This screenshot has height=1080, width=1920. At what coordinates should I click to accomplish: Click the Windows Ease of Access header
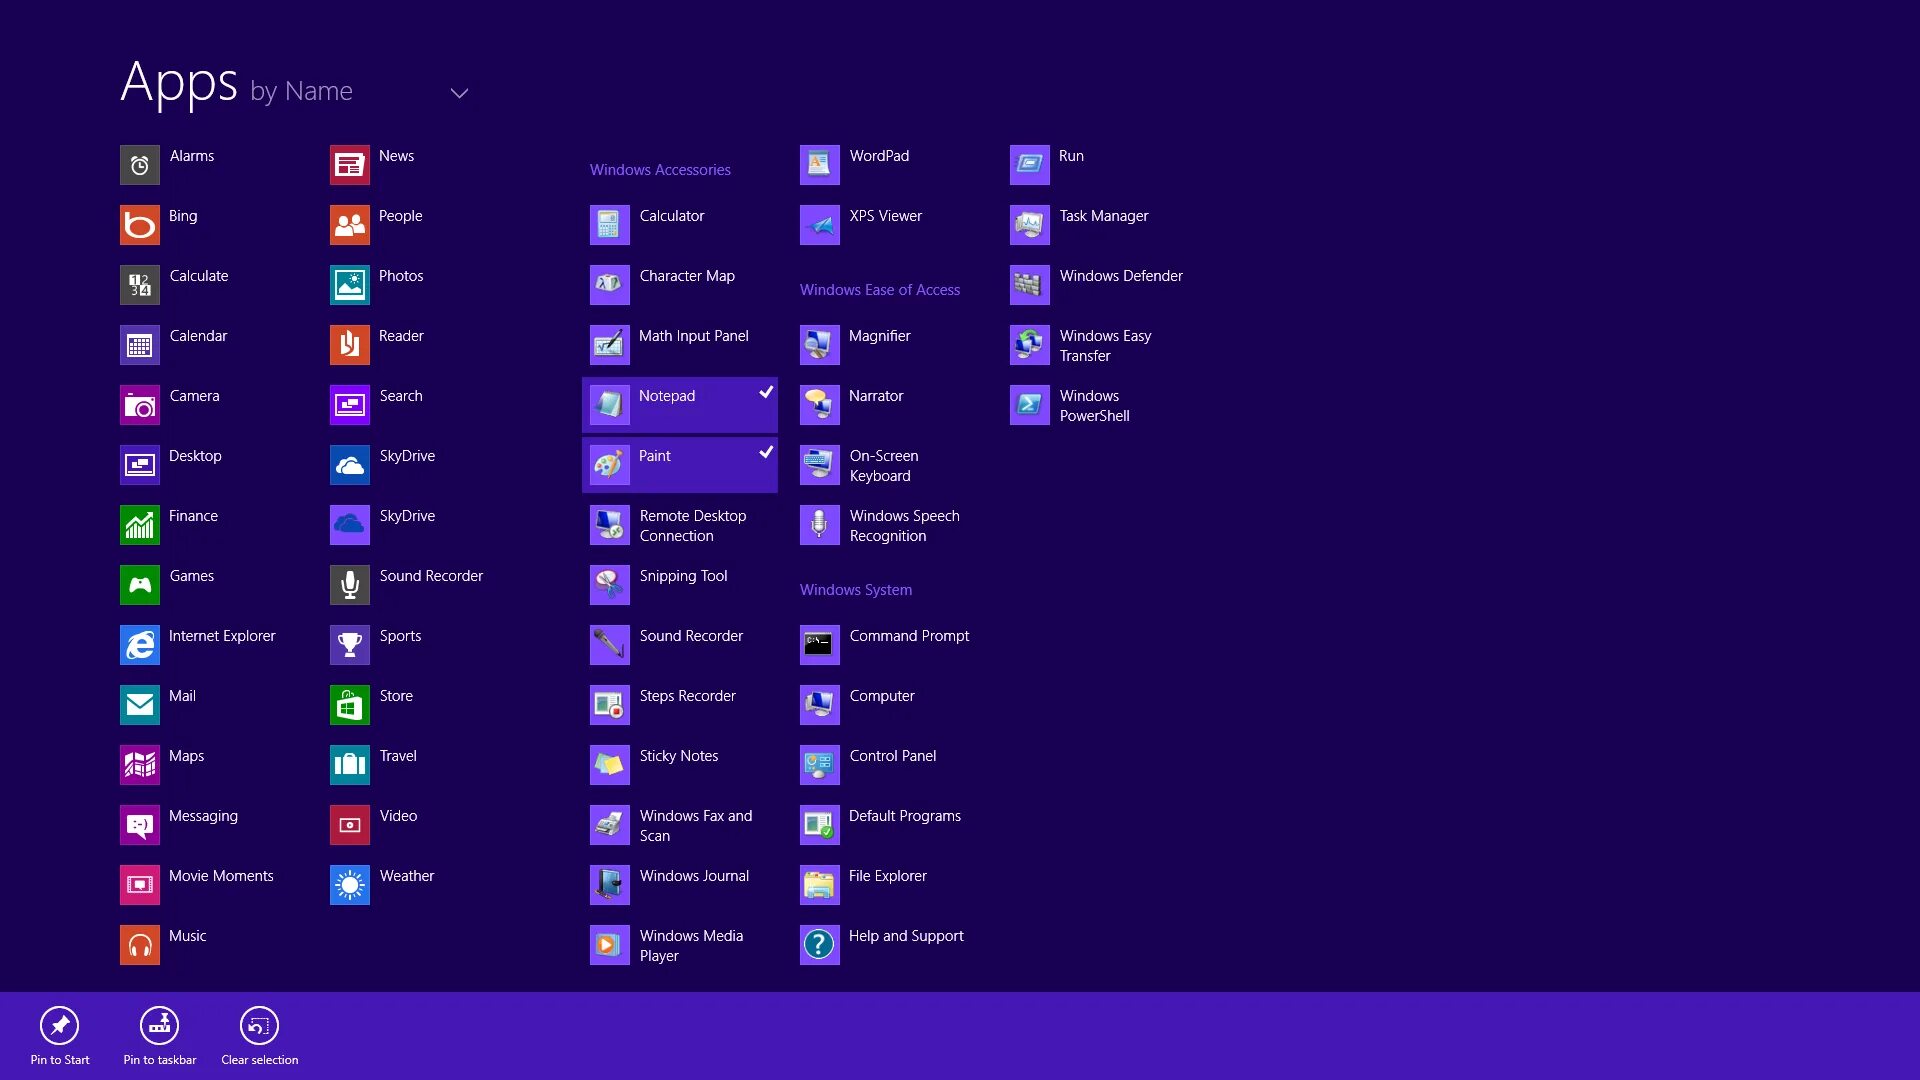click(879, 290)
